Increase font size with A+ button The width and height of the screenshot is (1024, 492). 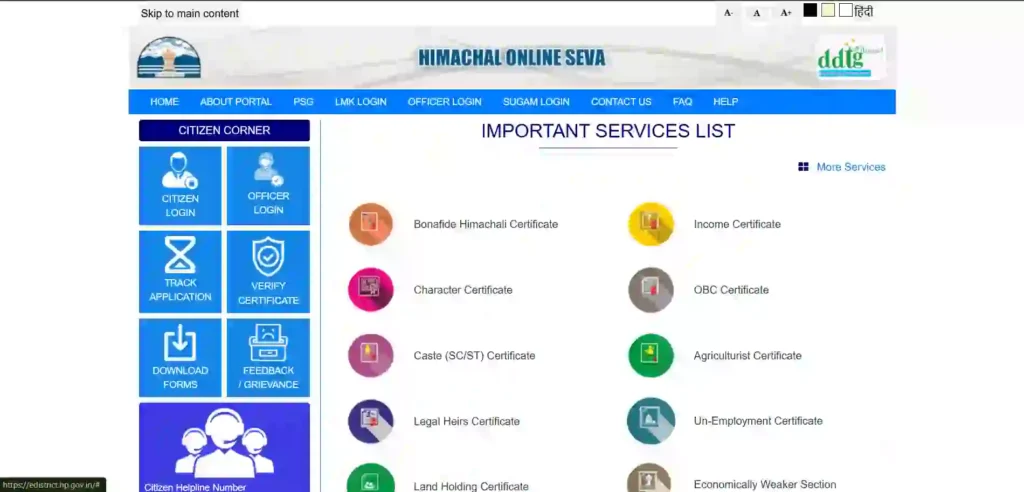[x=786, y=13]
